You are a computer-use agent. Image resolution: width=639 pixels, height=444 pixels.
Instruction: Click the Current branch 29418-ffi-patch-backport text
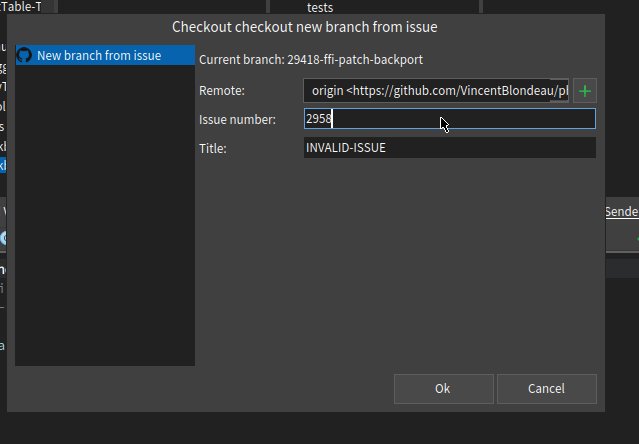tap(311, 59)
